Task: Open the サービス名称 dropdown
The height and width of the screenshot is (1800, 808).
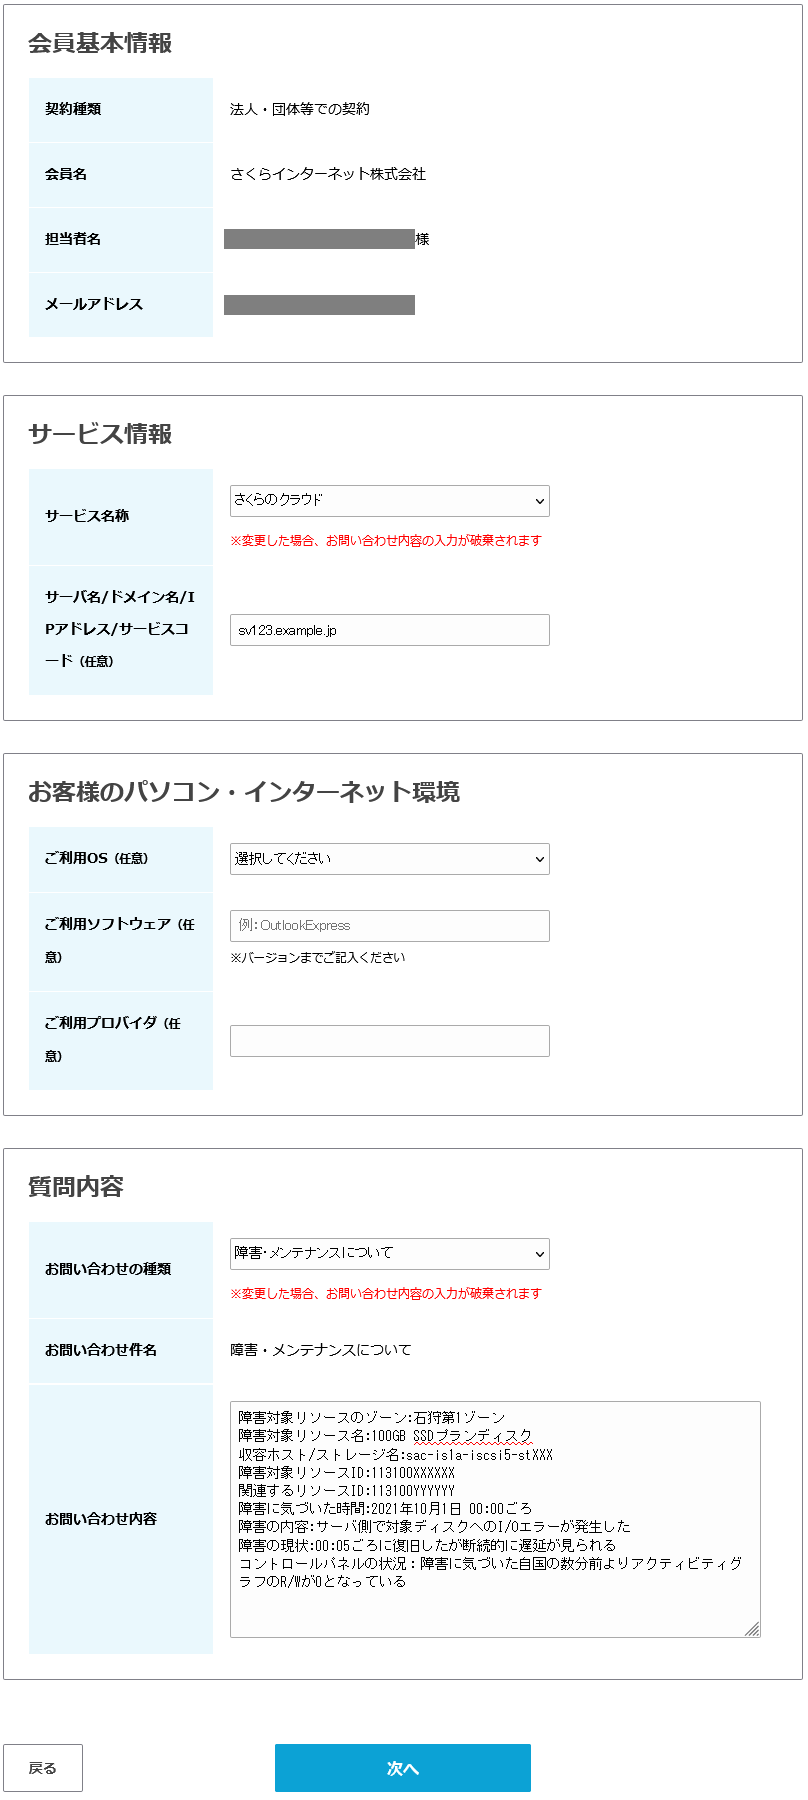Action: point(389,501)
